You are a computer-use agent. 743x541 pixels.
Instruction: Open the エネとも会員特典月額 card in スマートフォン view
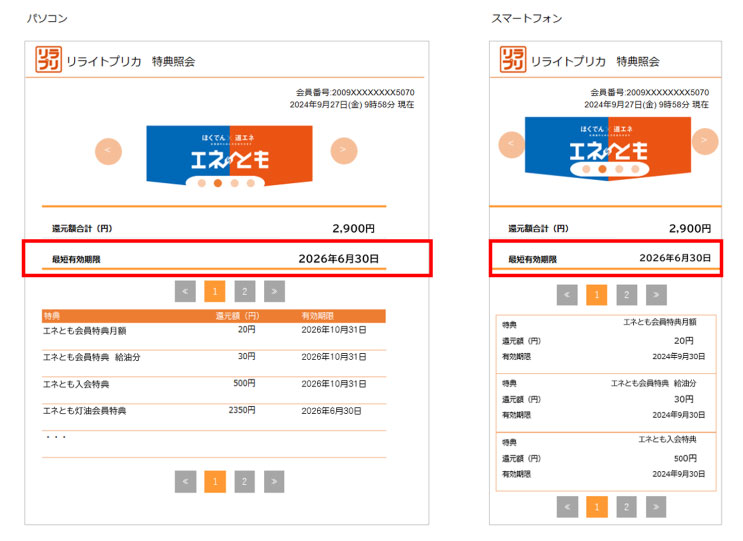tap(606, 344)
